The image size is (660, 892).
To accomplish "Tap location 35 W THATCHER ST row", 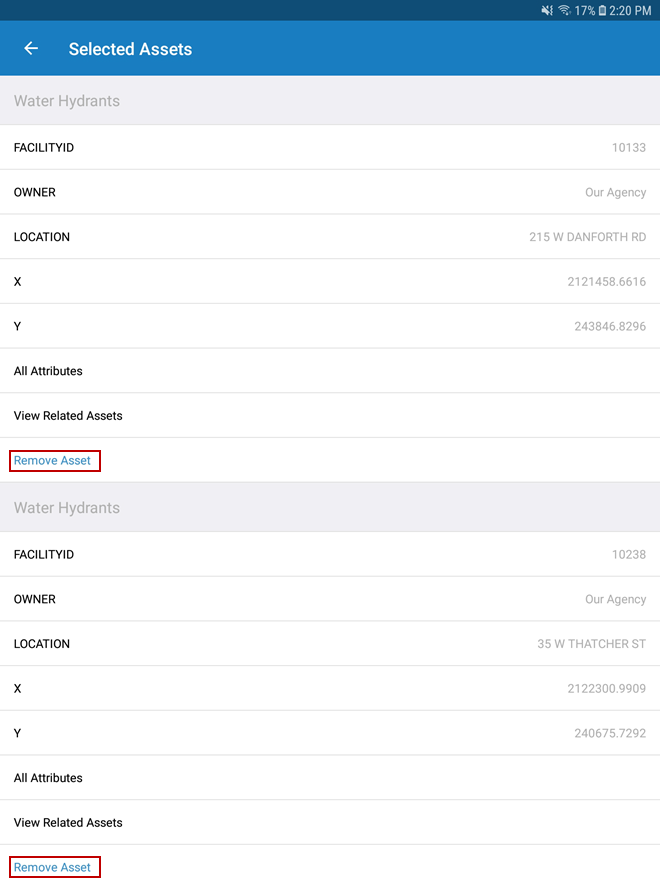I will (330, 644).
